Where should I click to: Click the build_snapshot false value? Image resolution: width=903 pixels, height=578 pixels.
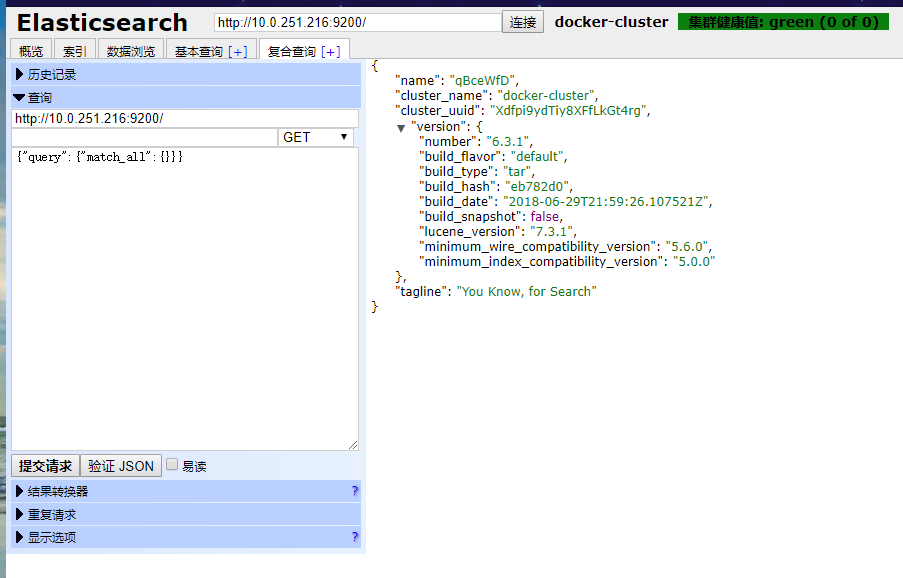(545, 216)
